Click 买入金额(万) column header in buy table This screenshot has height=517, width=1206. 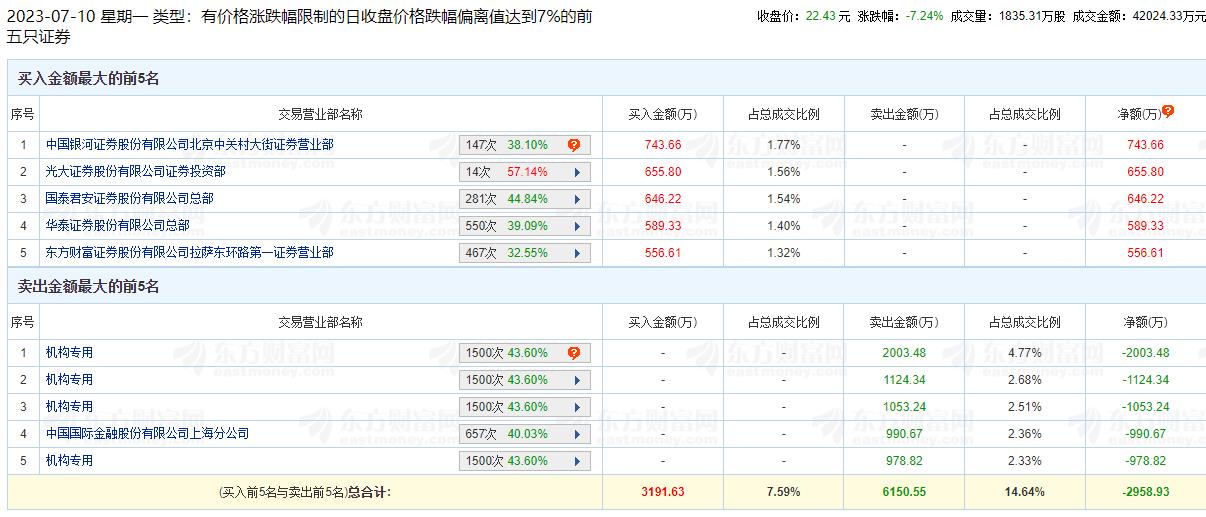coord(663,114)
